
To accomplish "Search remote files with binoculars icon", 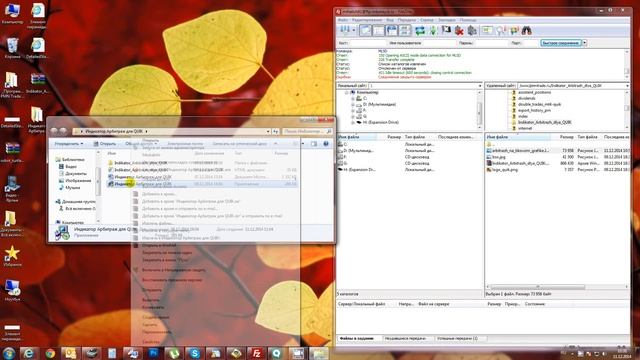I will (527, 31).
